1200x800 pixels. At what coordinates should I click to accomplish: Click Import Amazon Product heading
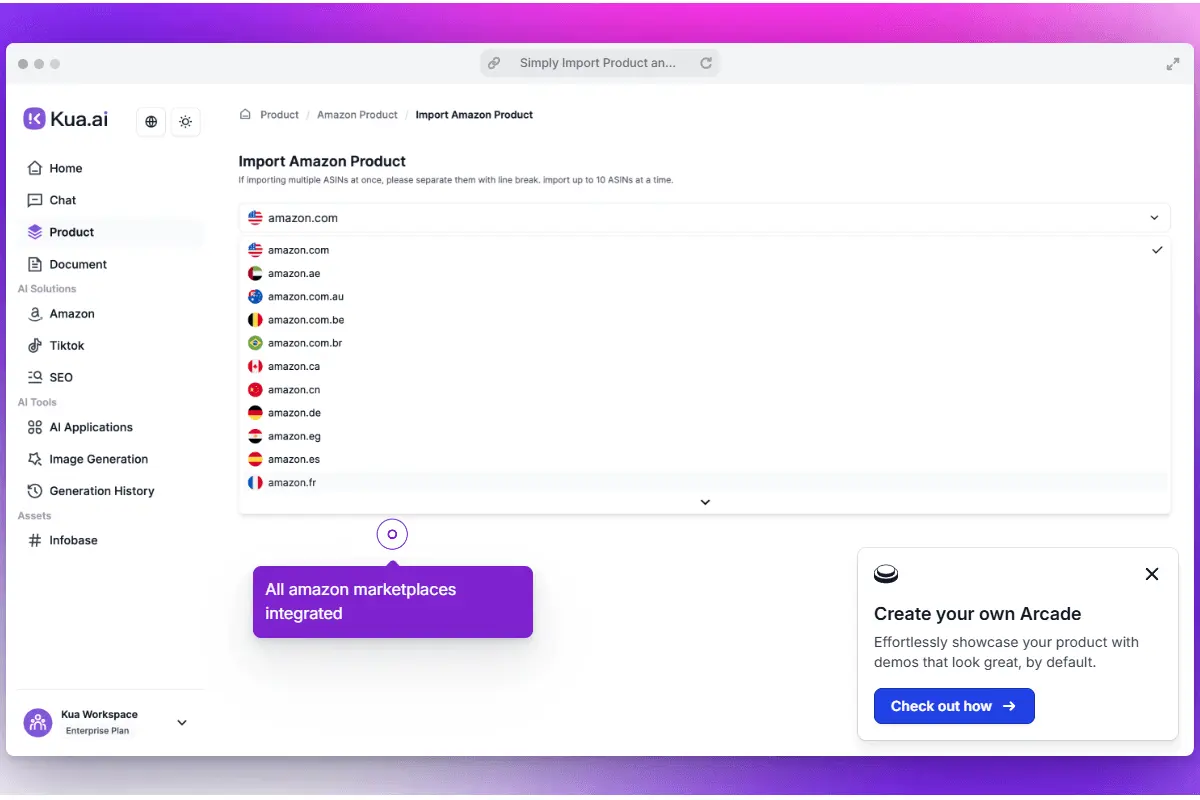tap(322, 161)
